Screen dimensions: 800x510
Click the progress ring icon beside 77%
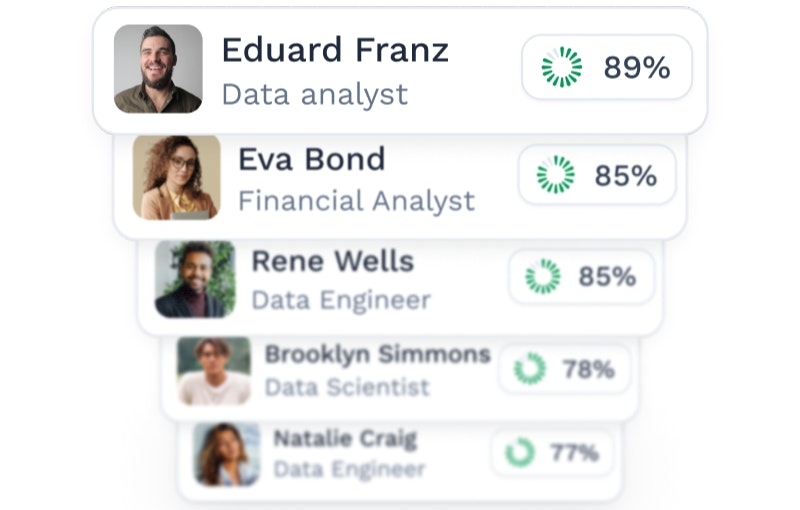pyautogui.click(x=520, y=452)
